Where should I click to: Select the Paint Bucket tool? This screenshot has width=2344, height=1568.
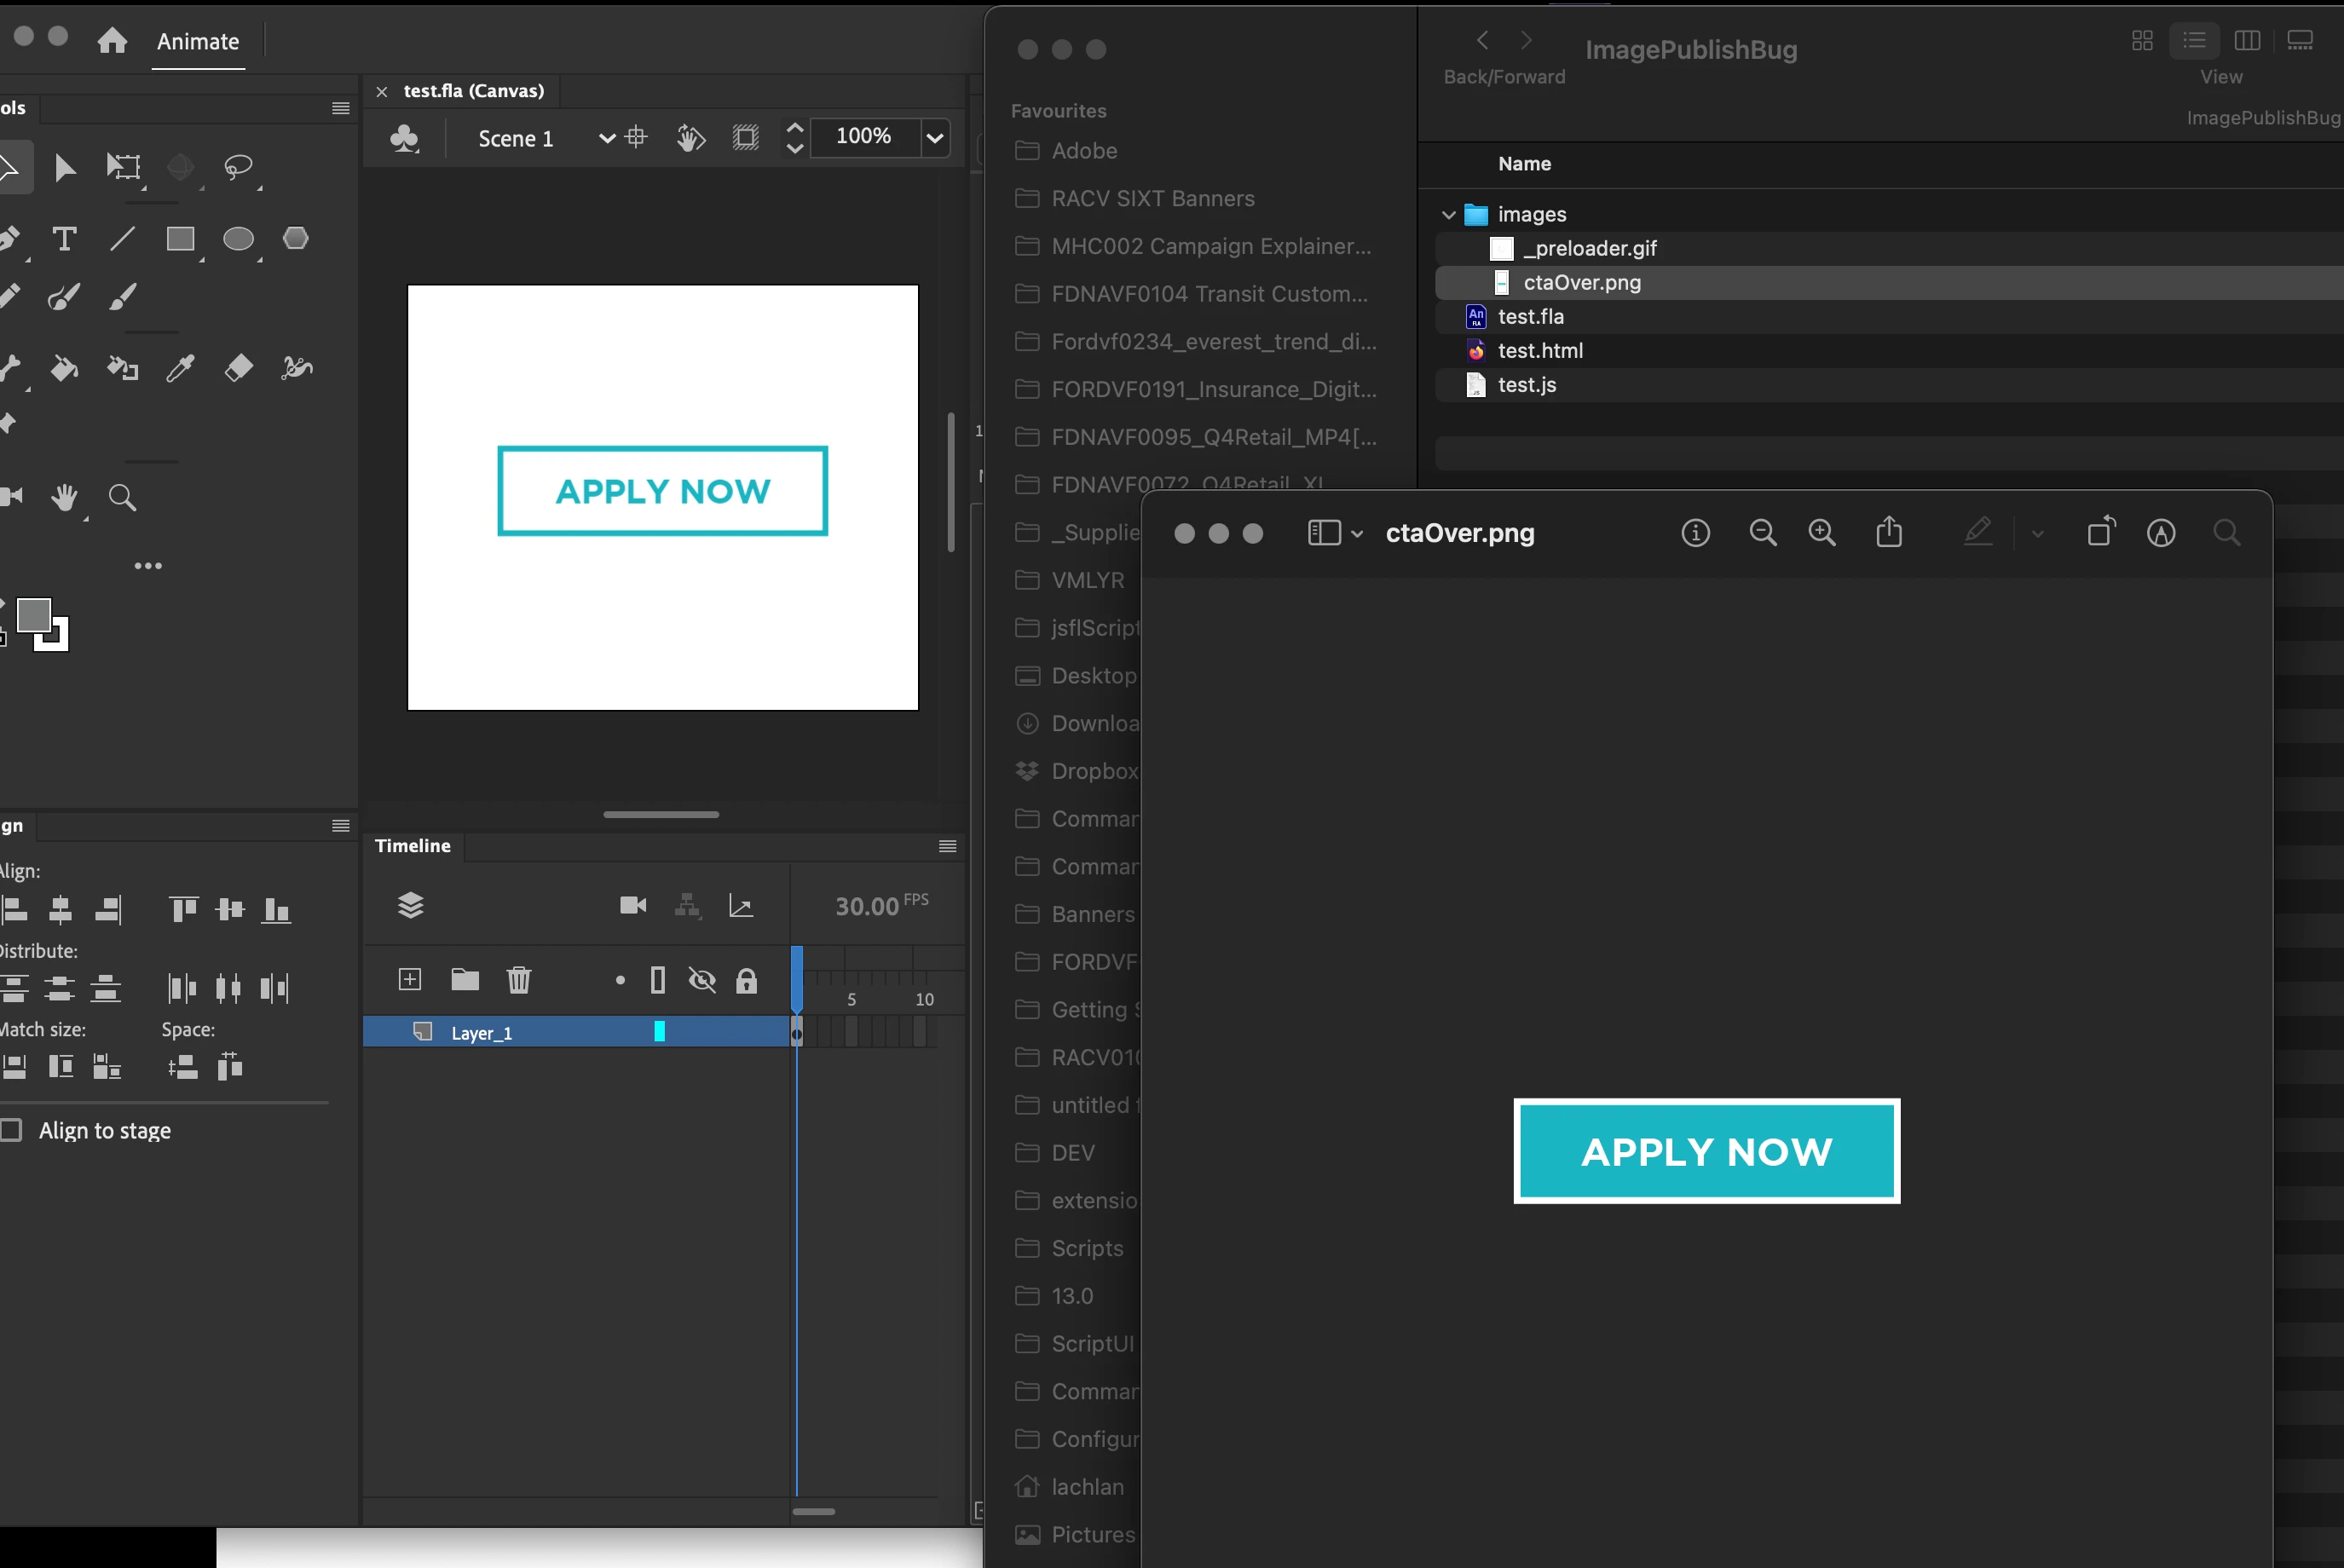(x=64, y=368)
